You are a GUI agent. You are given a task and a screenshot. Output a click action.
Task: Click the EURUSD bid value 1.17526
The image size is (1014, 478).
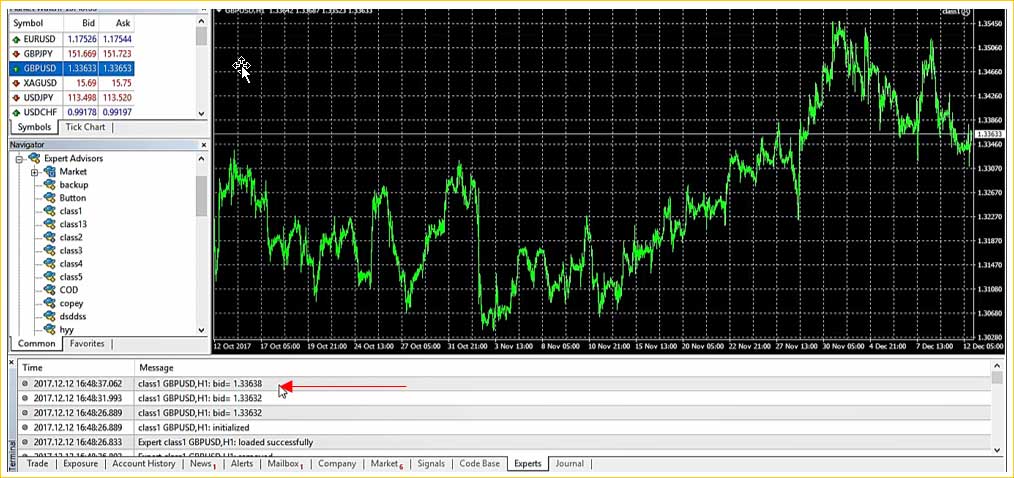(x=81, y=39)
